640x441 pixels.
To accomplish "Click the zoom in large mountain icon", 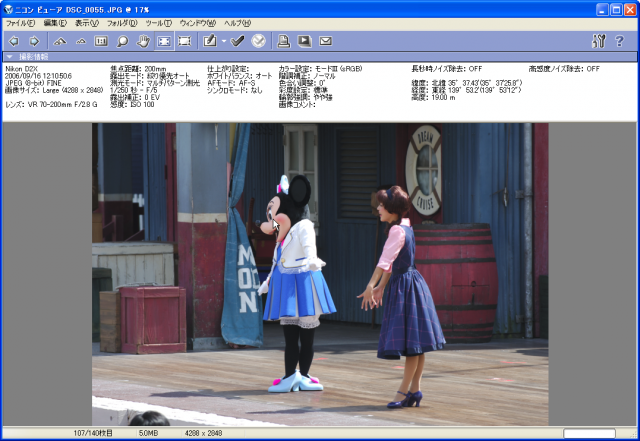I will 60,41.
